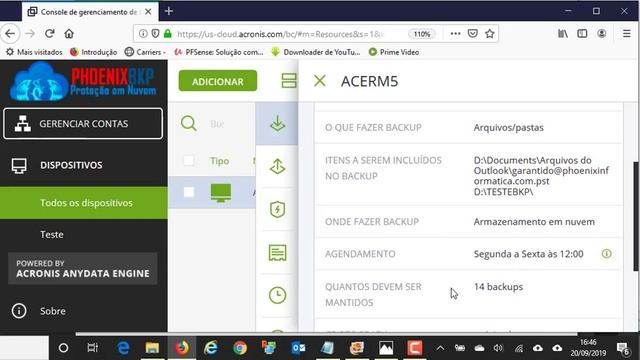The image size is (640, 360).
Task: Open Google Chrome from taskbar
Action: pyautogui.click(x=240, y=348)
